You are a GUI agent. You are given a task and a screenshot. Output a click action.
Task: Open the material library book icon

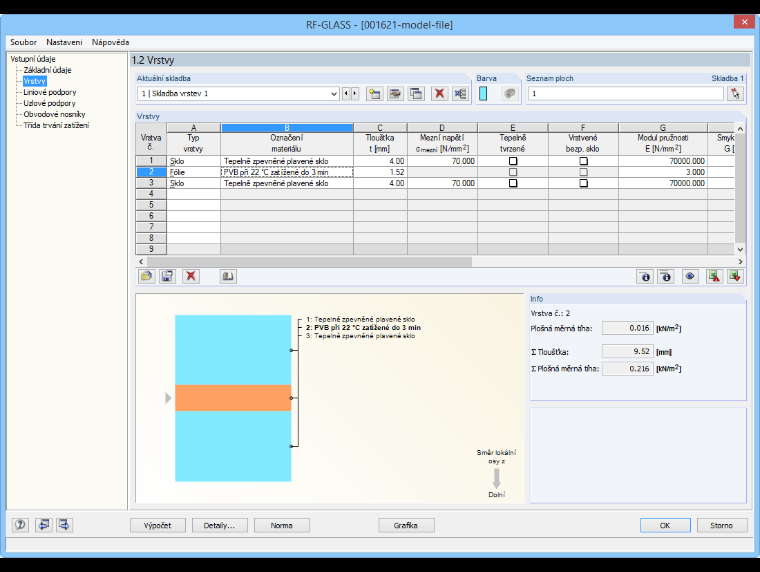pos(228,276)
